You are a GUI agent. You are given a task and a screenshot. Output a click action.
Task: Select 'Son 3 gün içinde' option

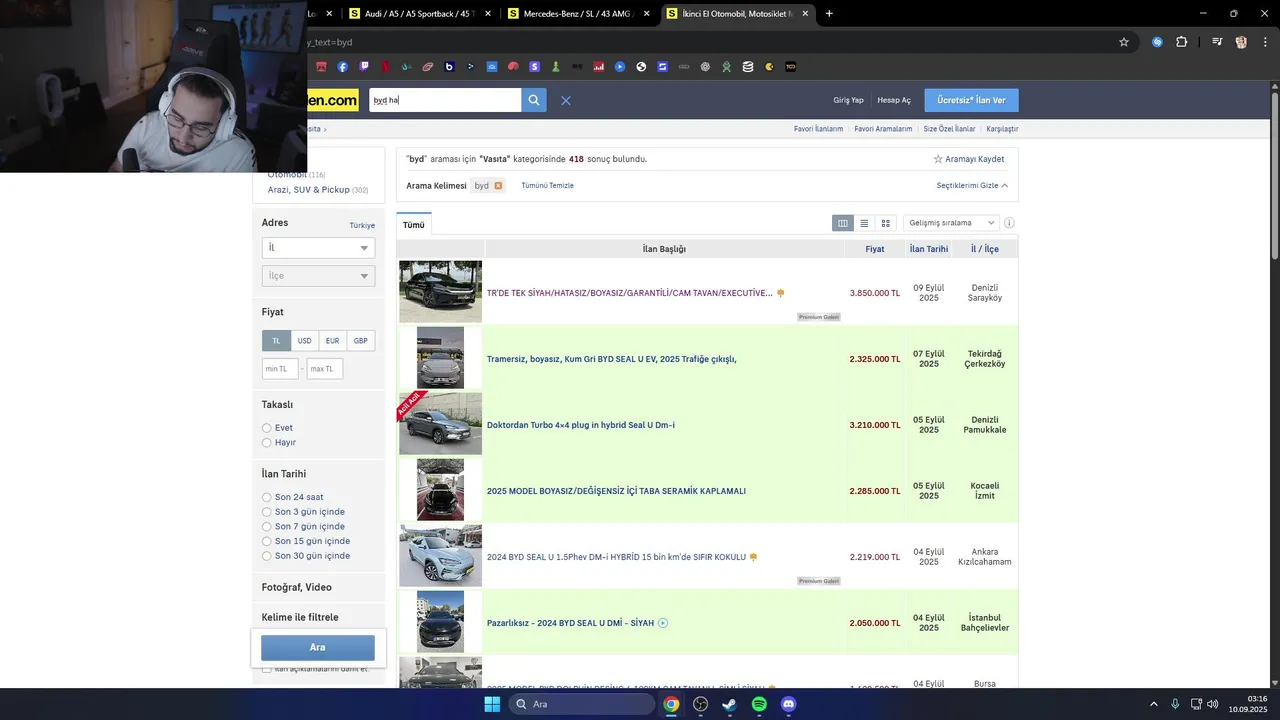point(267,512)
